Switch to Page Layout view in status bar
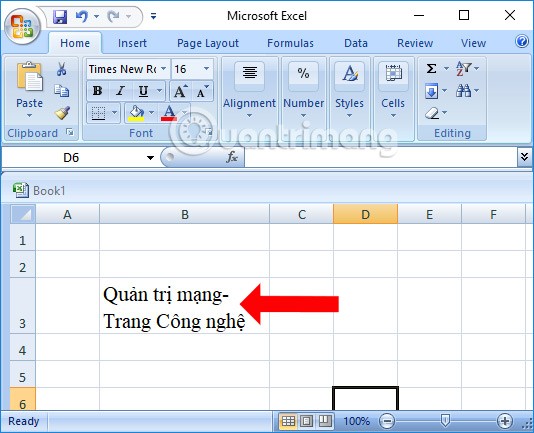This screenshot has width=534, height=433. point(306,421)
